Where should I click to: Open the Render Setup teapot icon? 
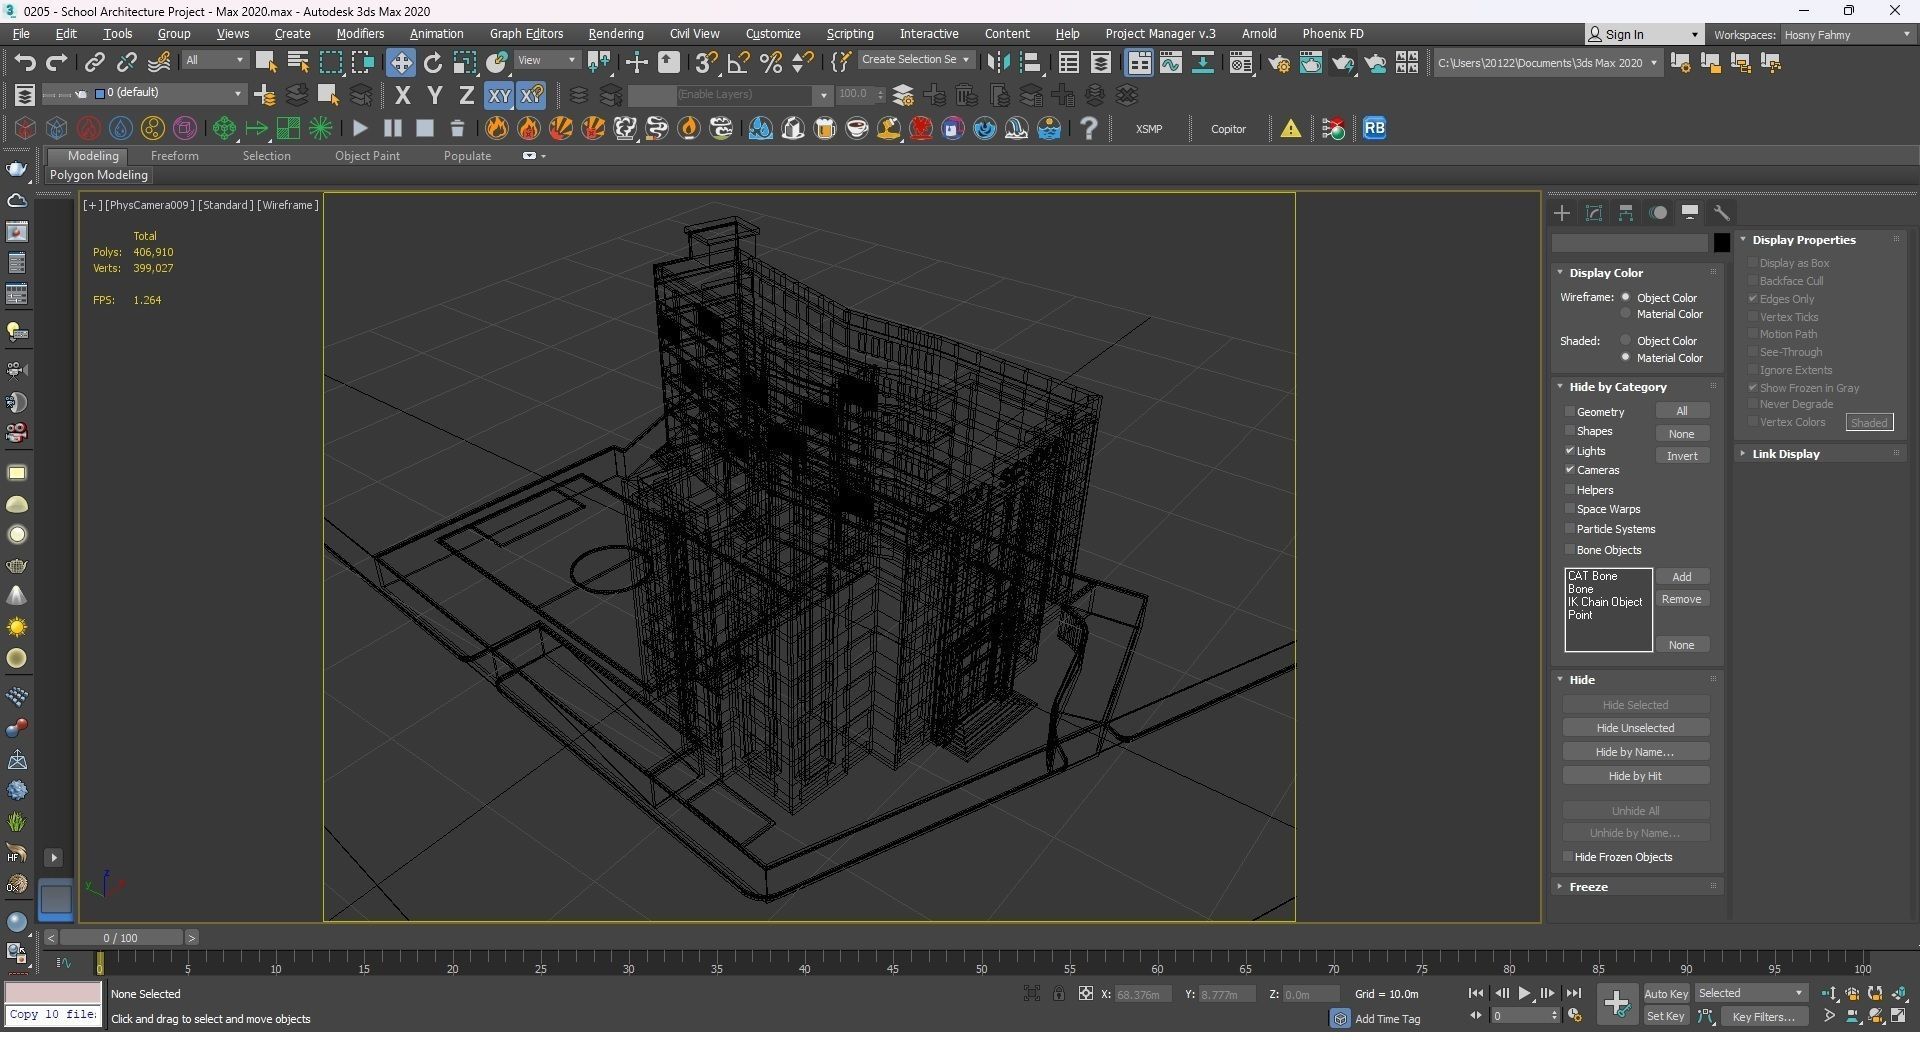pos(1279,62)
